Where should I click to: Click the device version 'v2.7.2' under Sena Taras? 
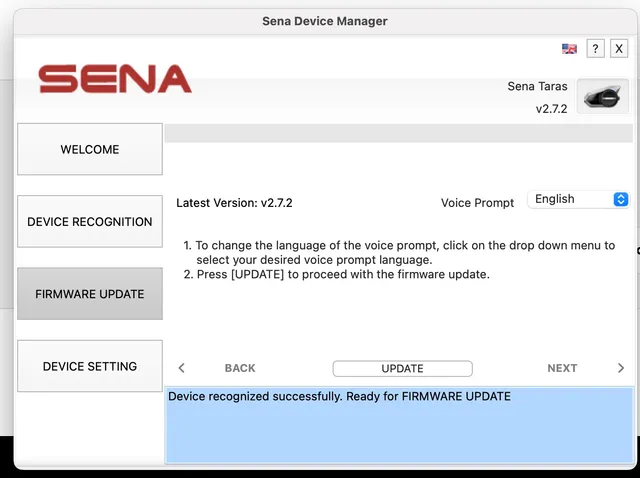pos(551,109)
